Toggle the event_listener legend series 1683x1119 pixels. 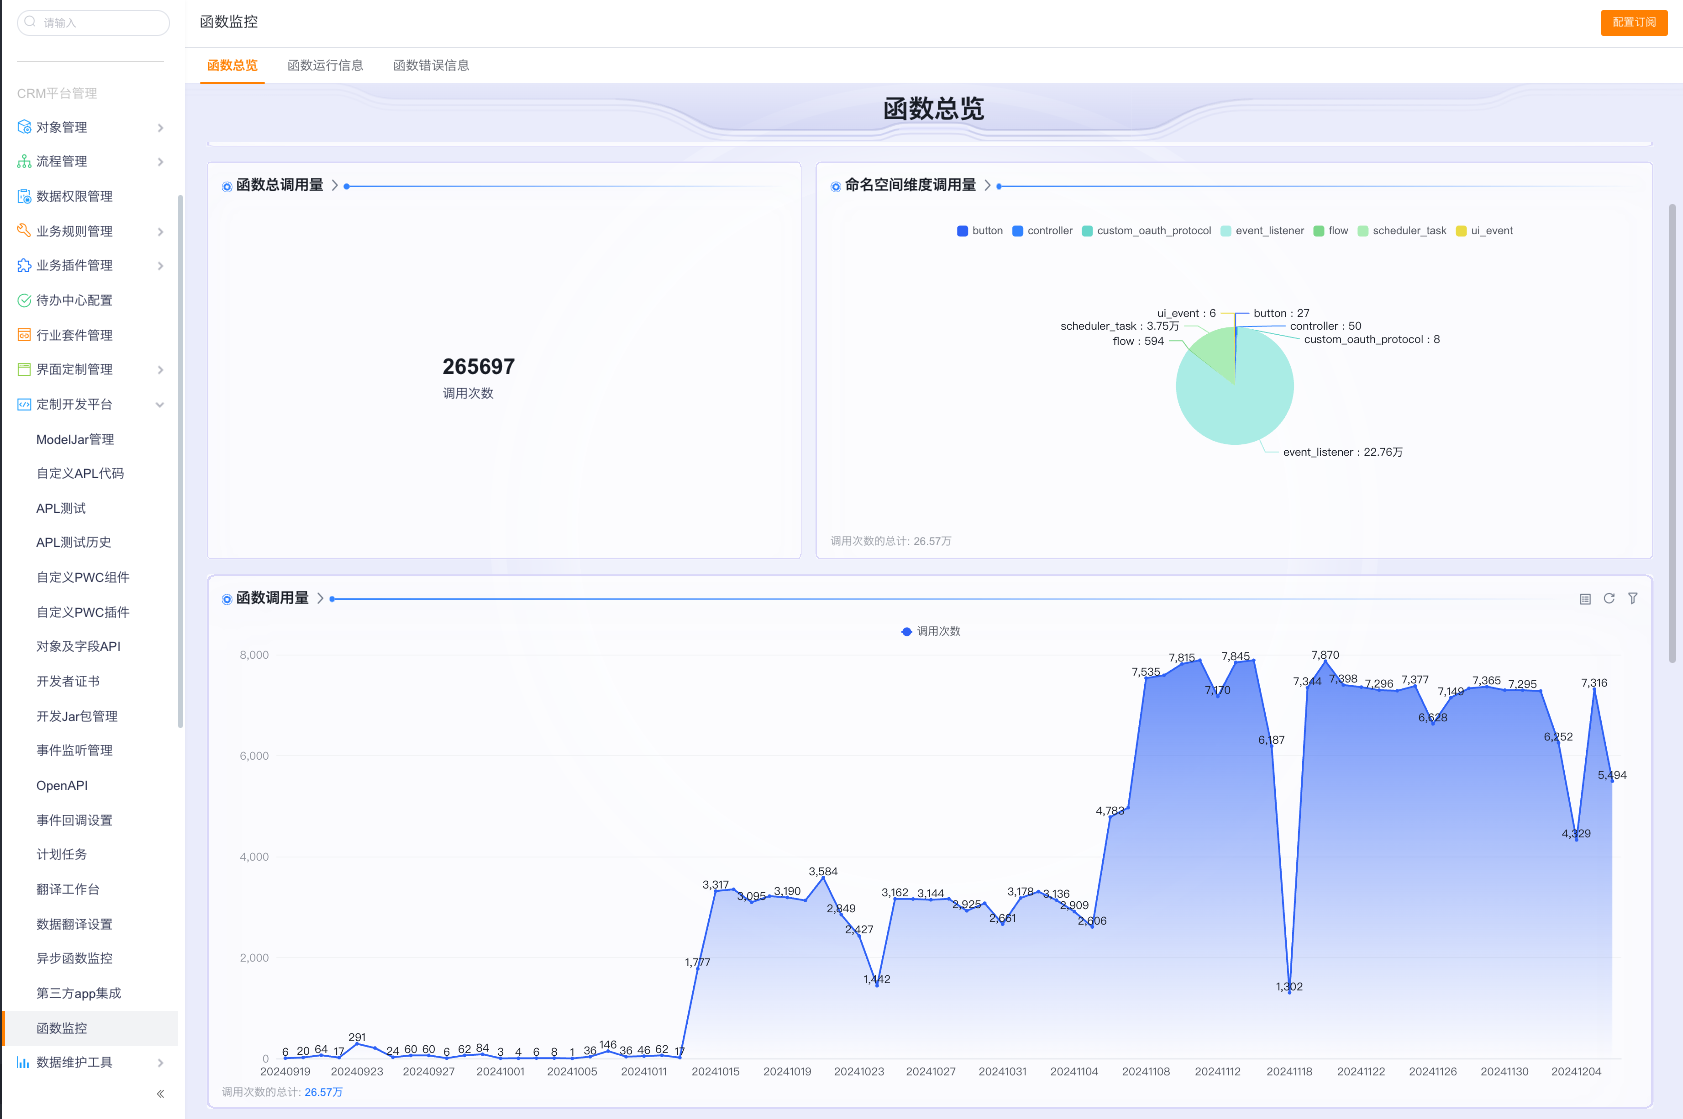point(1261,231)
